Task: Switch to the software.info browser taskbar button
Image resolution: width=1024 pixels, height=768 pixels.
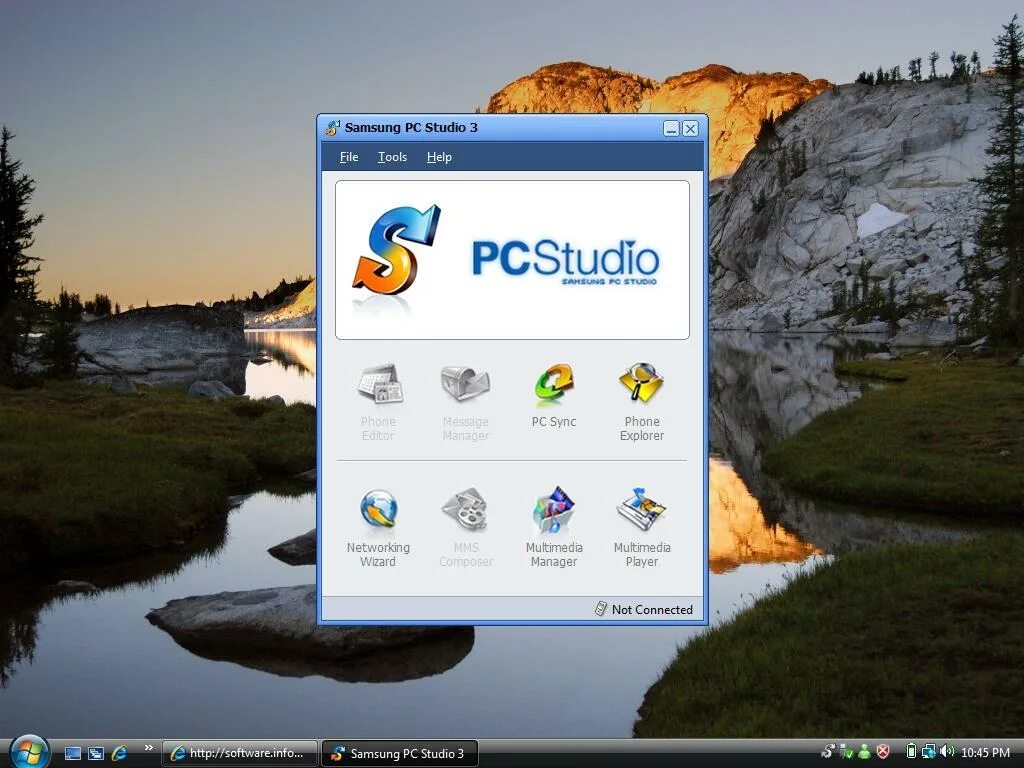Action: [240, 753]
